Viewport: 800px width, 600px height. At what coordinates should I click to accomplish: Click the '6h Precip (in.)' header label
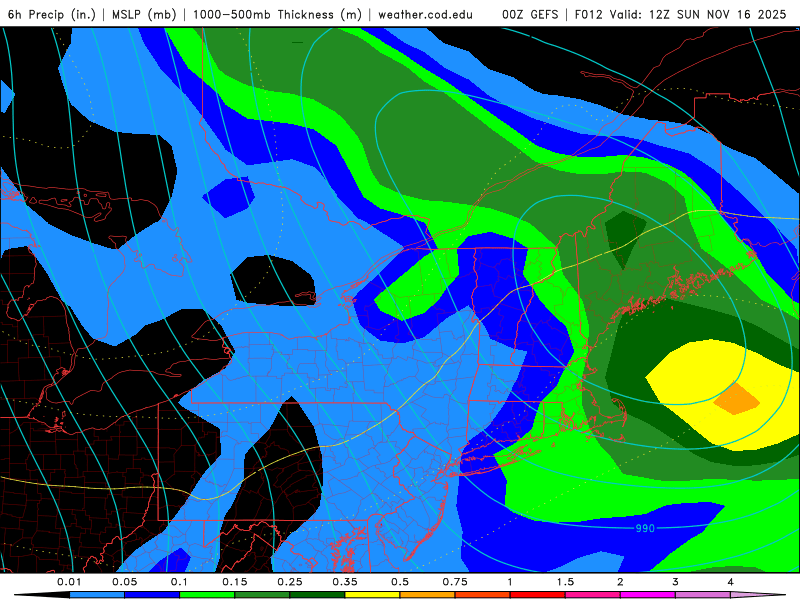coord(52,14)
